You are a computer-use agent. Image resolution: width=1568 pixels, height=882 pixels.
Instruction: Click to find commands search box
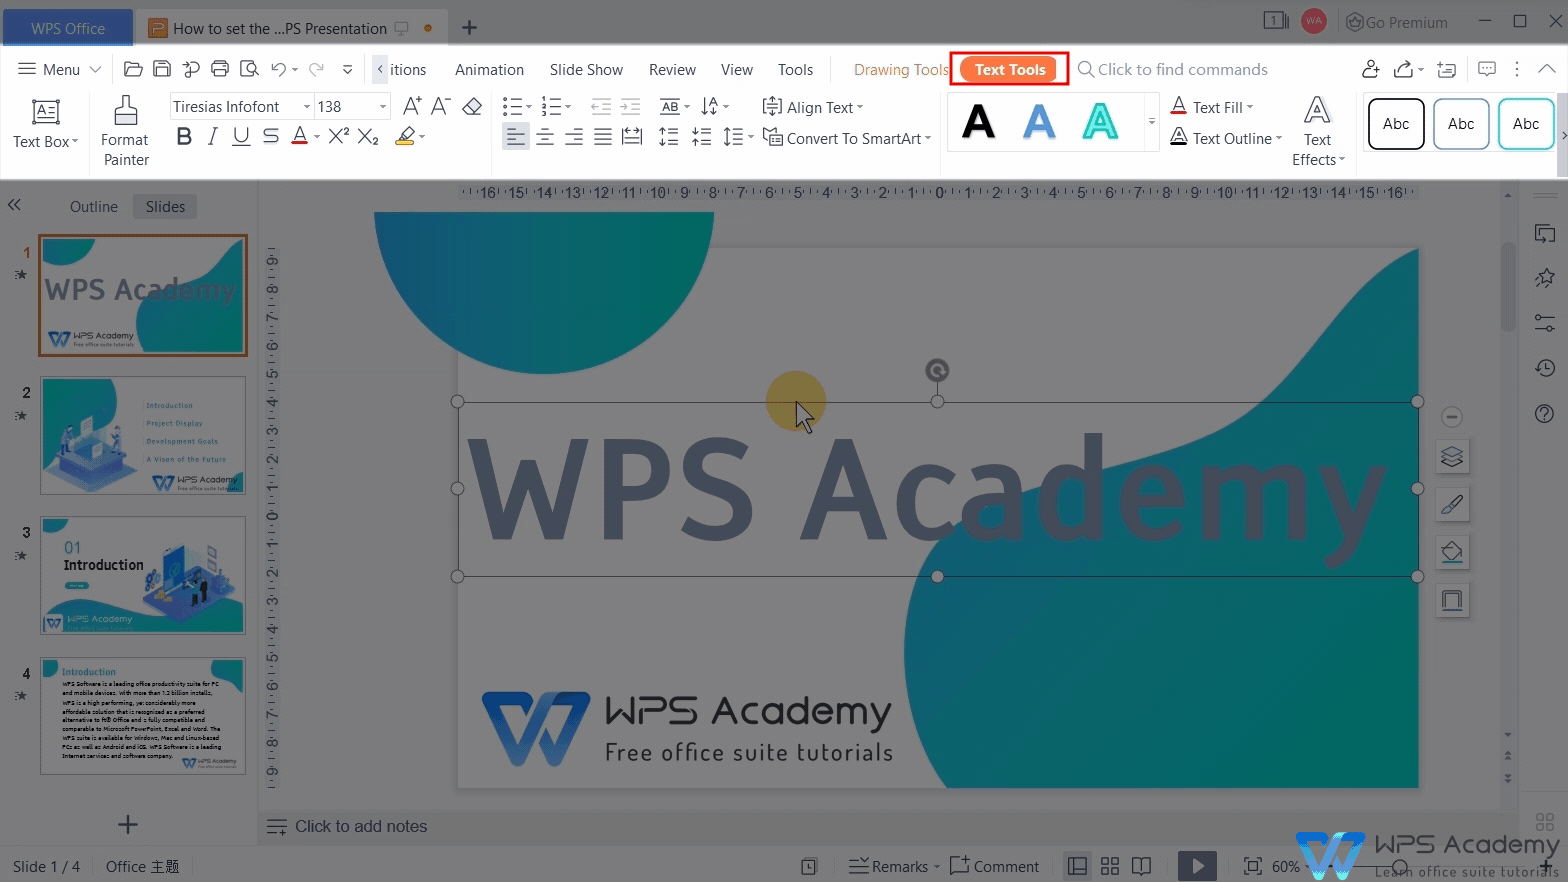click(x=1172, y=69)
